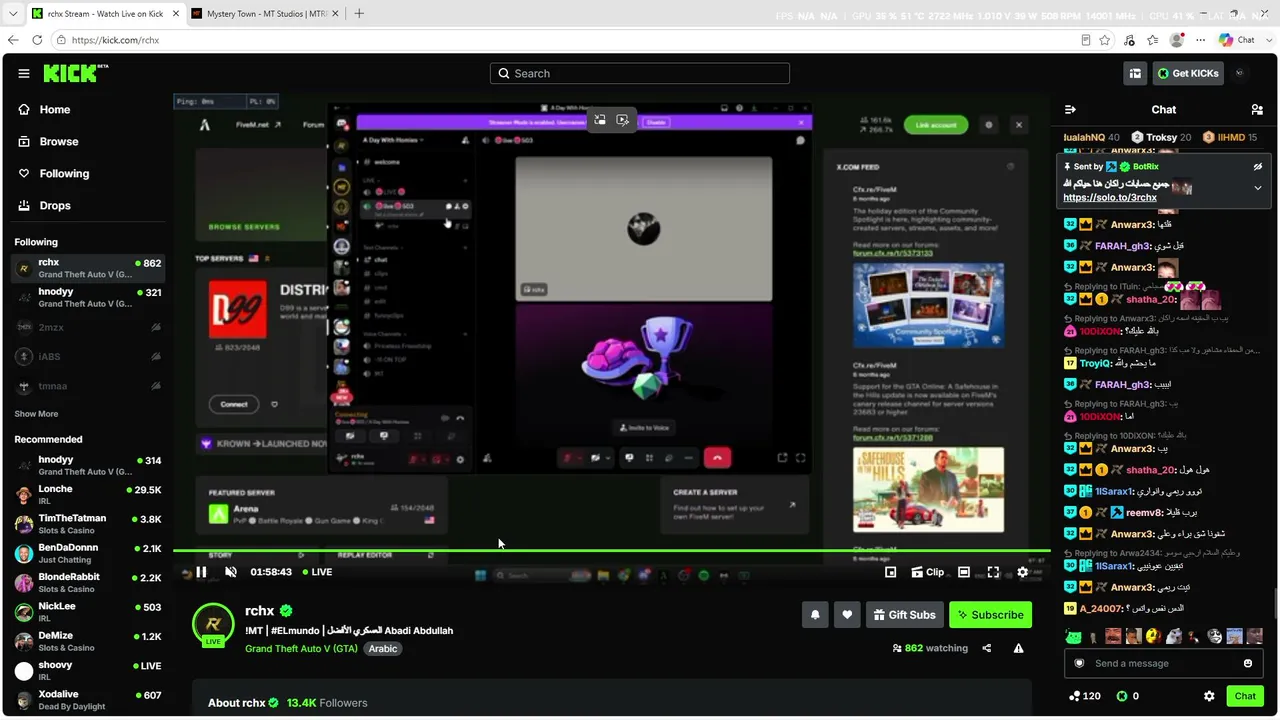Switch to the Mystery Town browser tab
Screen dimensions: 1280x720
click(264, 14)
